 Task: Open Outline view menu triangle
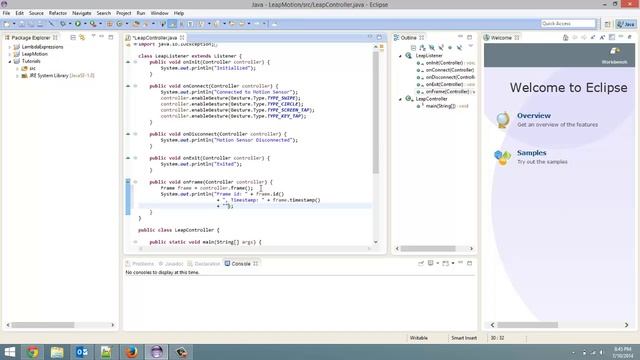470,47
